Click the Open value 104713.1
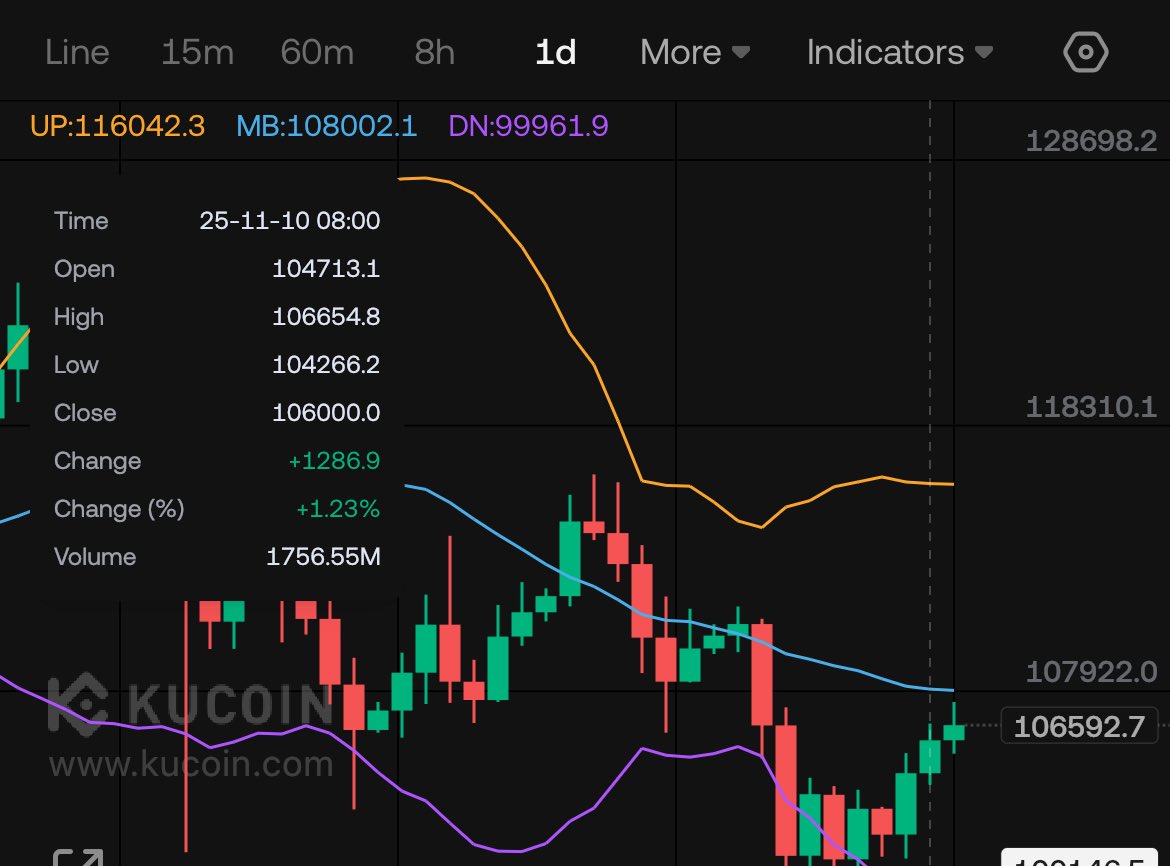Viewport: 1170px width, 866px height. point(326,269)
